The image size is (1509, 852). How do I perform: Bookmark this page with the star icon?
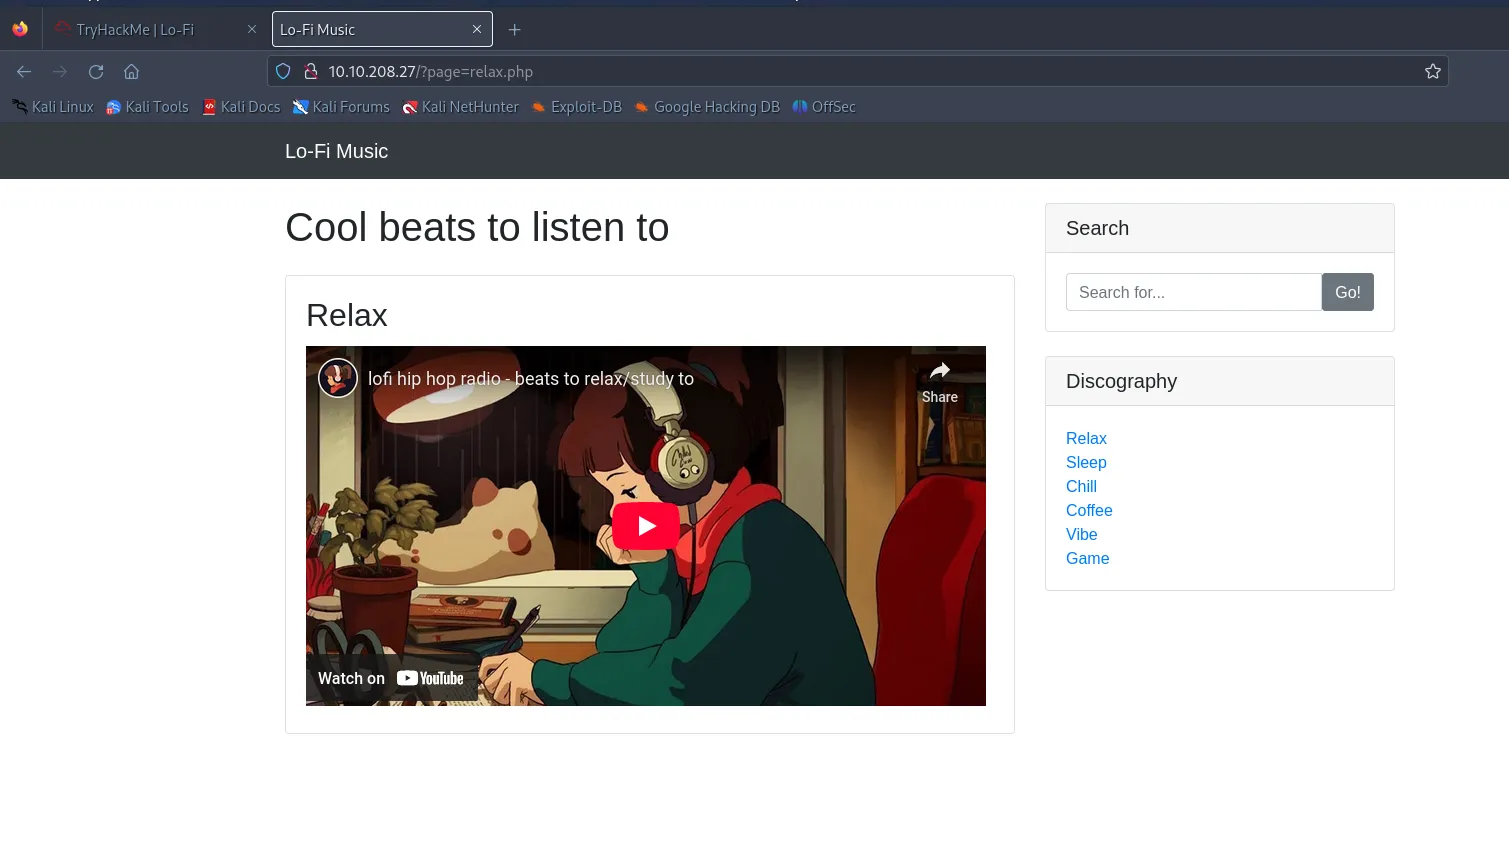(1432, 72)
